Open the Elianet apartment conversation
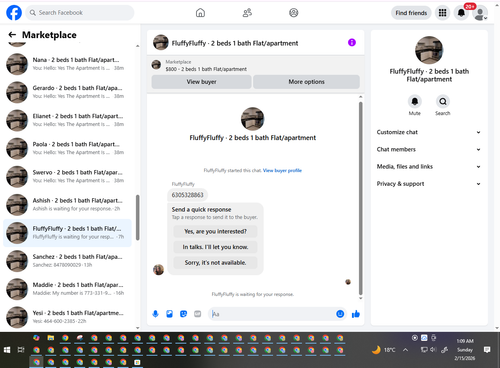The image size is (500, 368). click(x=67, y=120)
